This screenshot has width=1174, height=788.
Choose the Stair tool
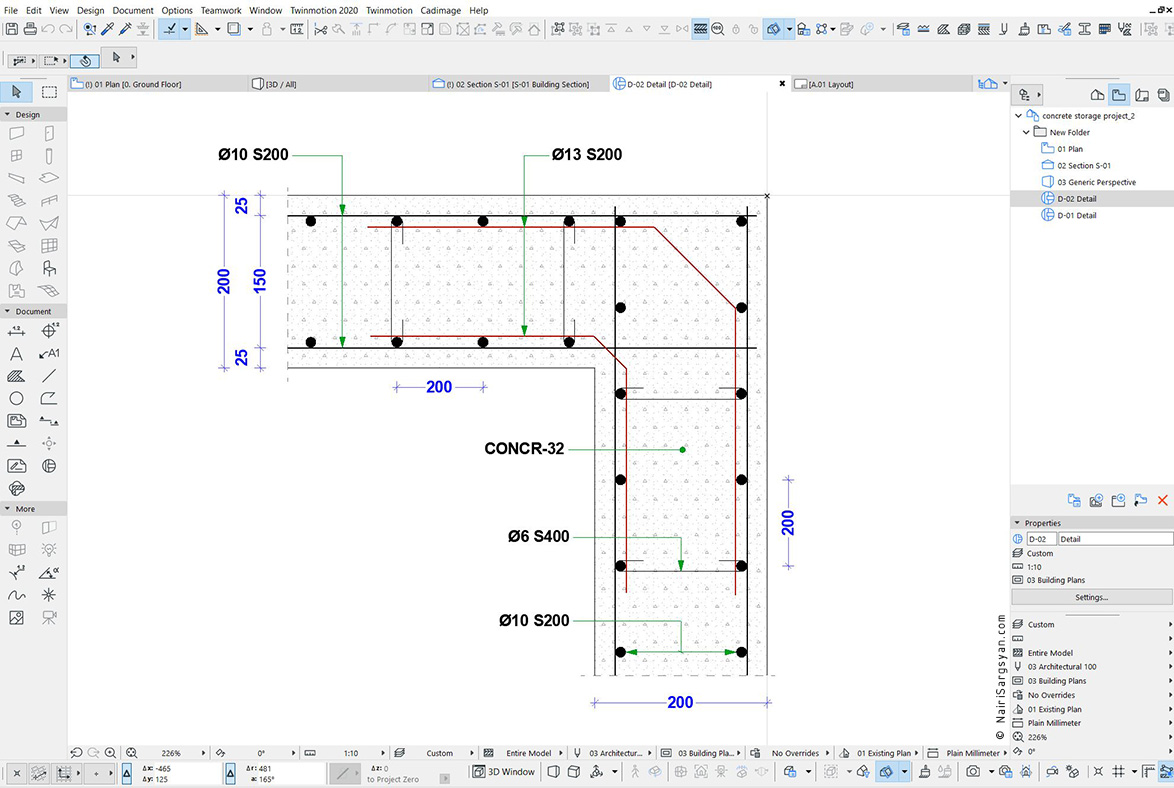(16, 201)
